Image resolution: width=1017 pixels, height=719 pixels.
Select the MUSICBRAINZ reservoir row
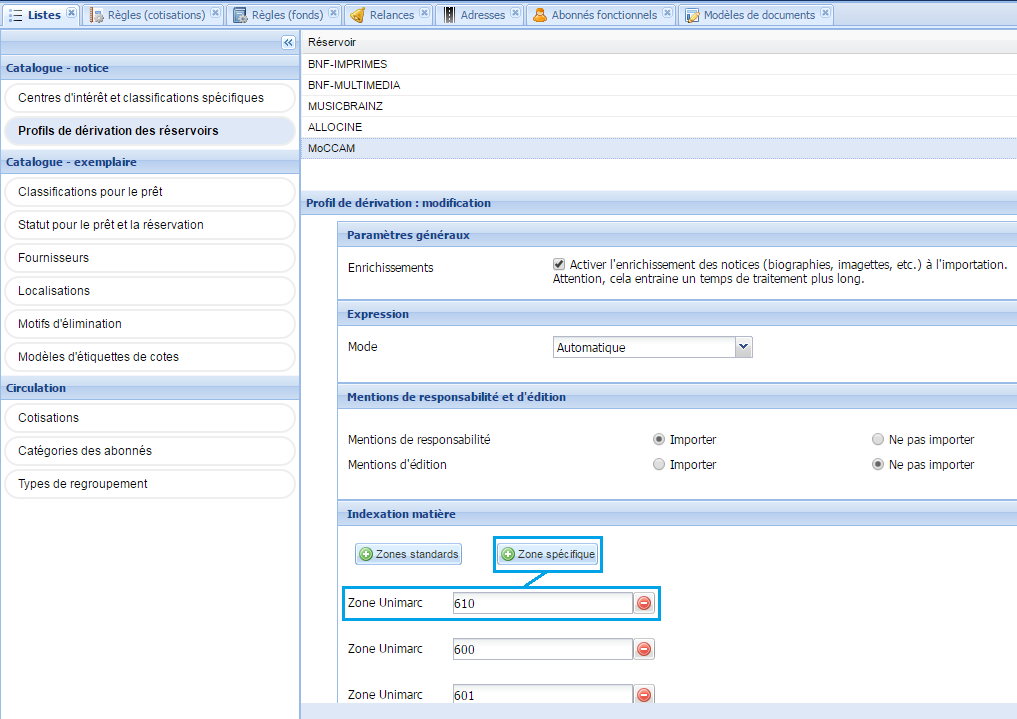(346, 105)
